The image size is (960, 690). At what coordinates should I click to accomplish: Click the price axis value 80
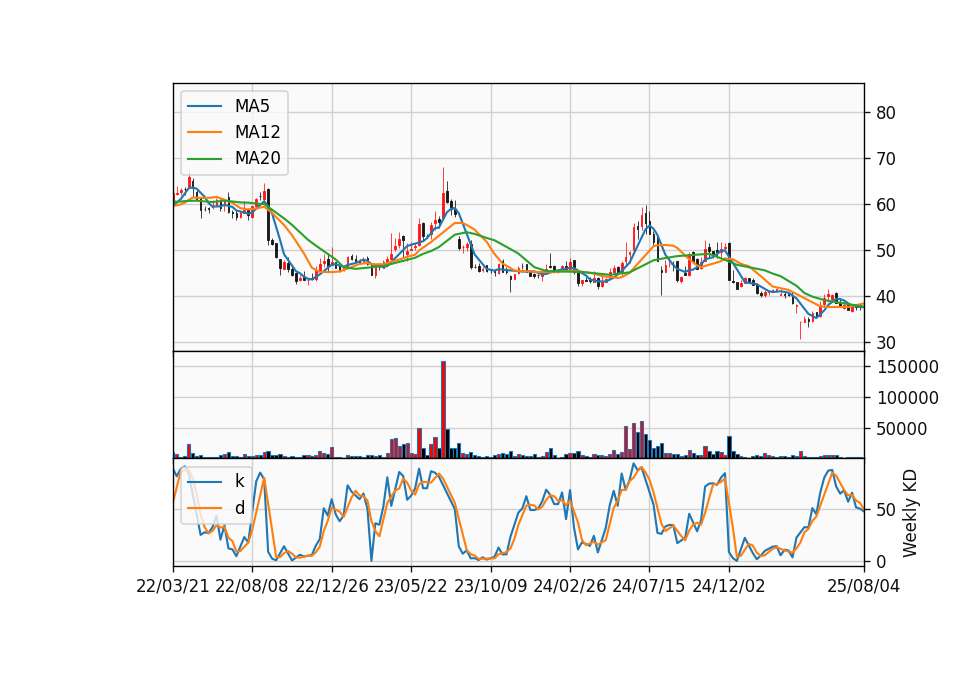point(886,113)
